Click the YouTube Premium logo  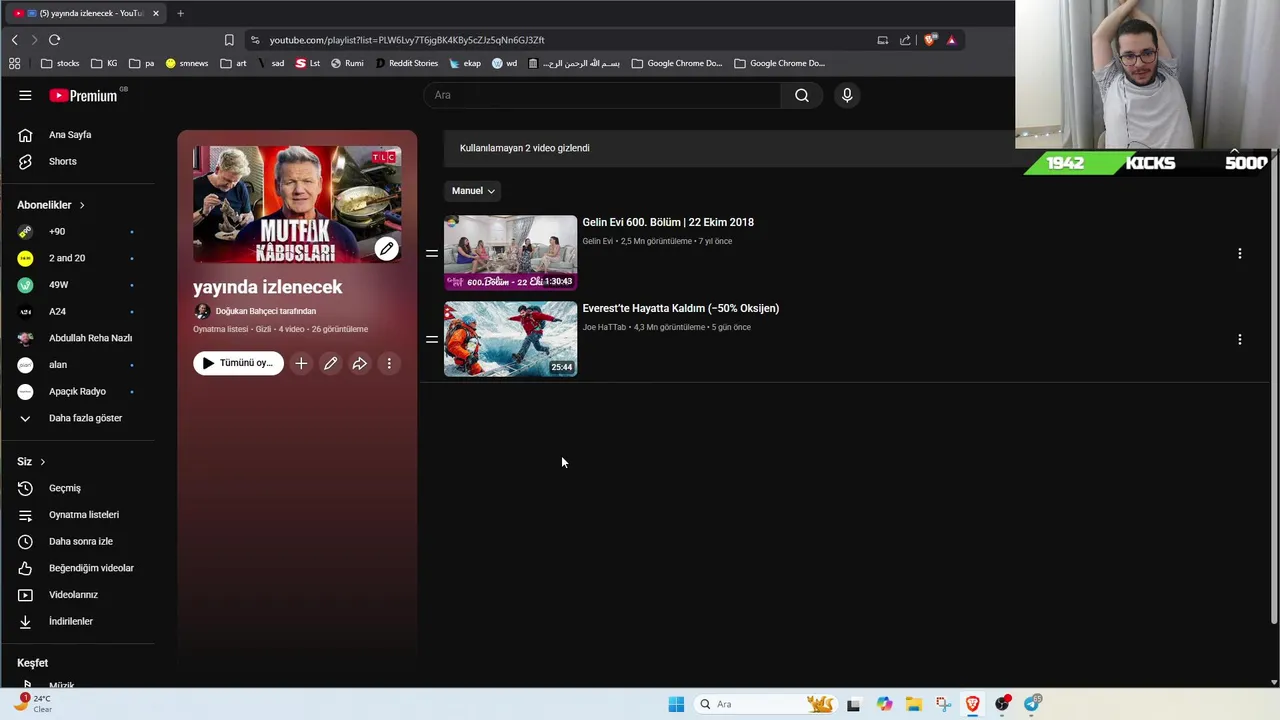[84, 95]
